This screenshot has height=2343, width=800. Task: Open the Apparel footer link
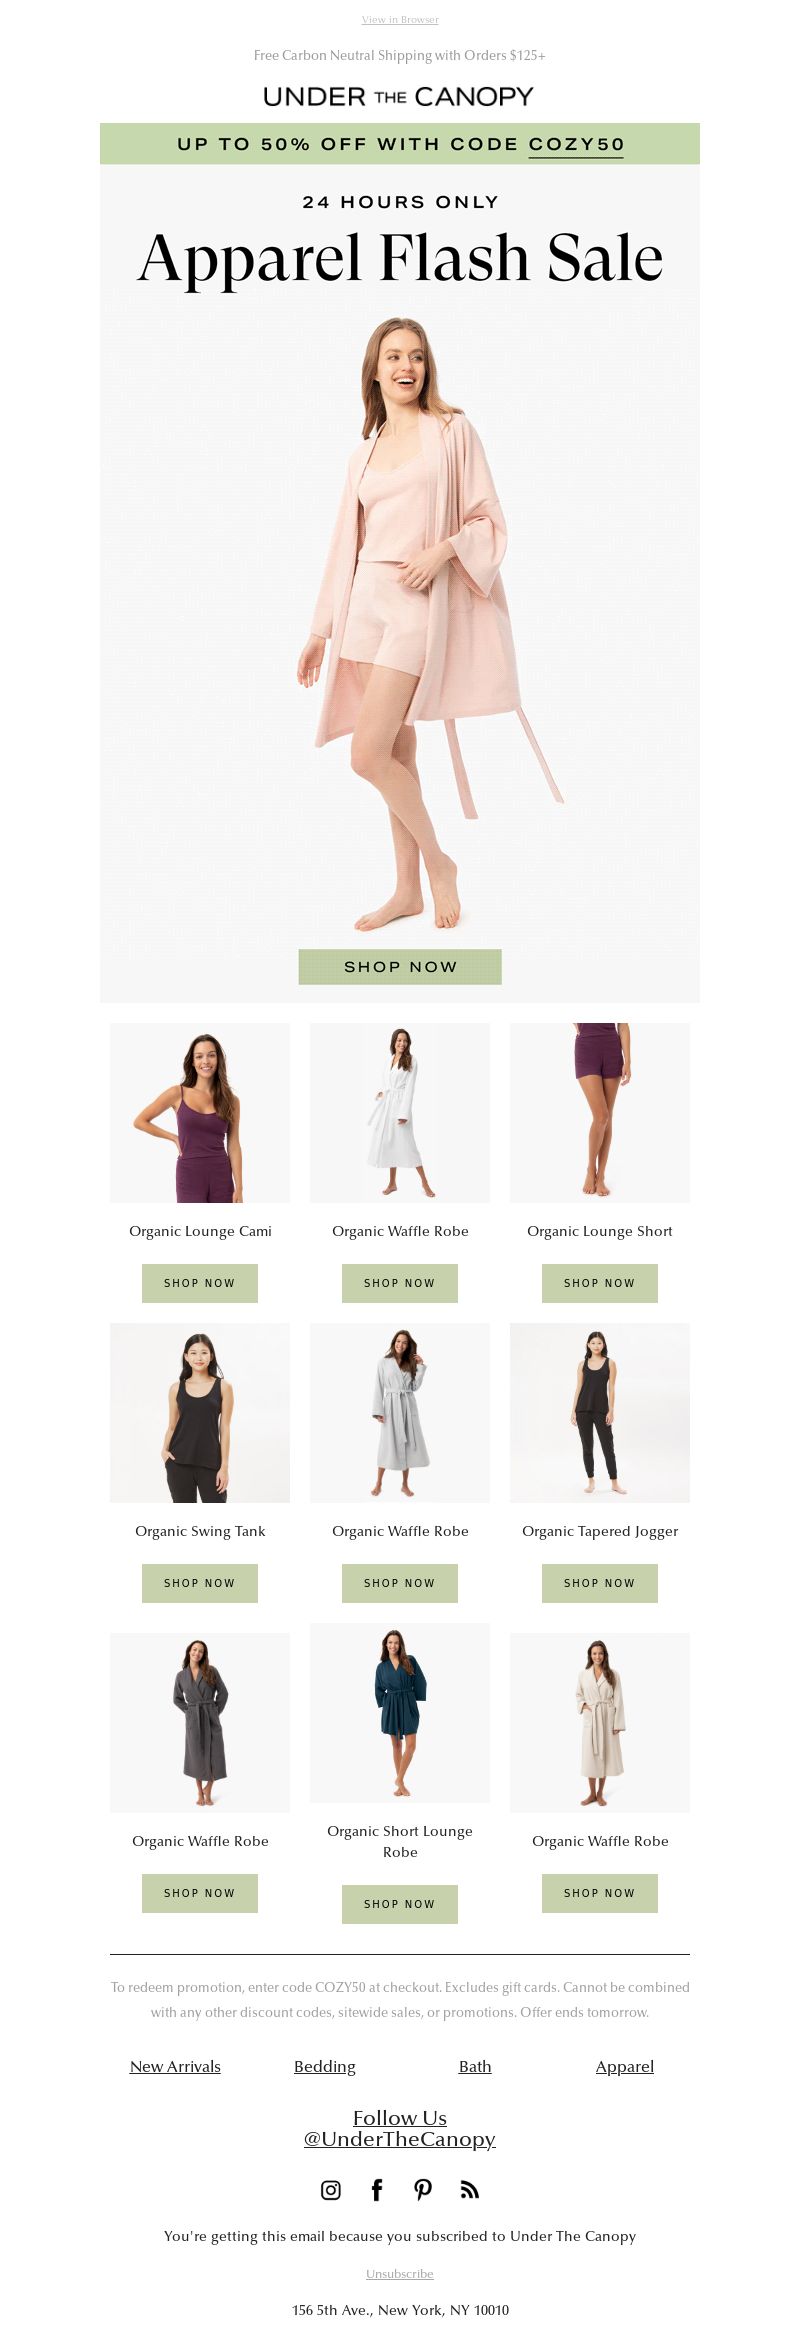625,2066
